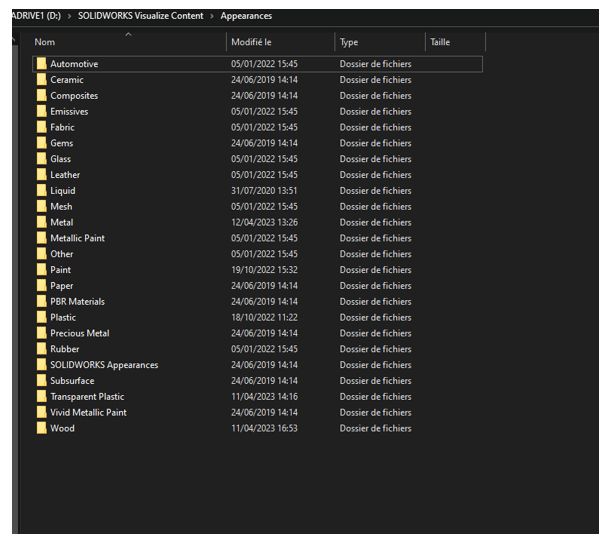Screen dimensions: 606x543
Task: Click the Glass folder name
Action: [61, 159]
